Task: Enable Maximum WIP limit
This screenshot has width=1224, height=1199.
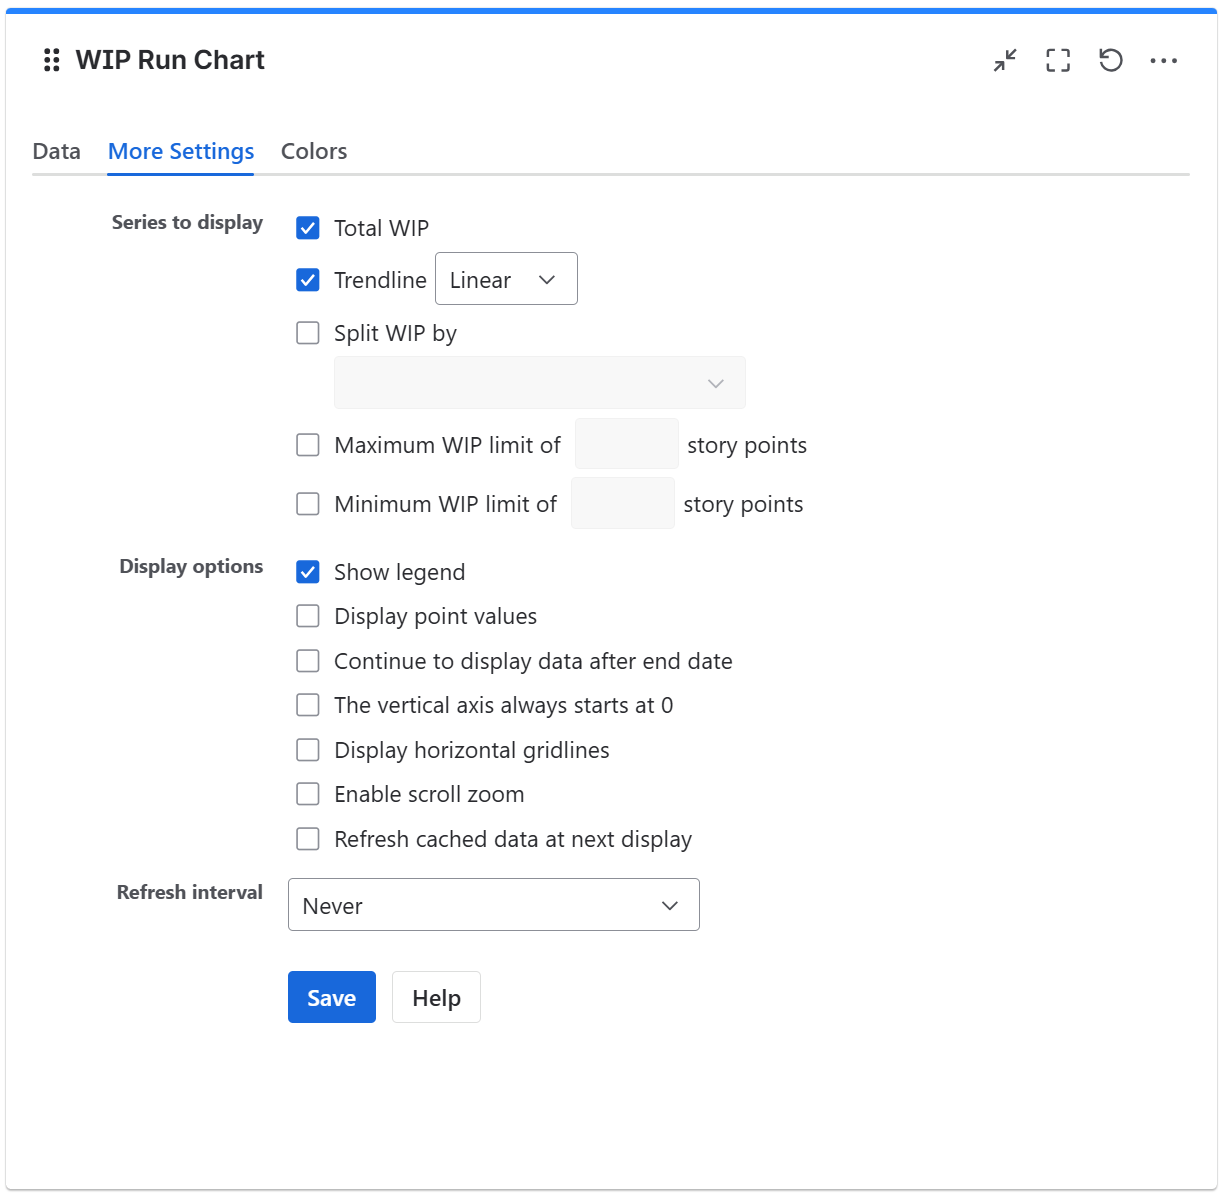Action: click(x=308, y=444)
